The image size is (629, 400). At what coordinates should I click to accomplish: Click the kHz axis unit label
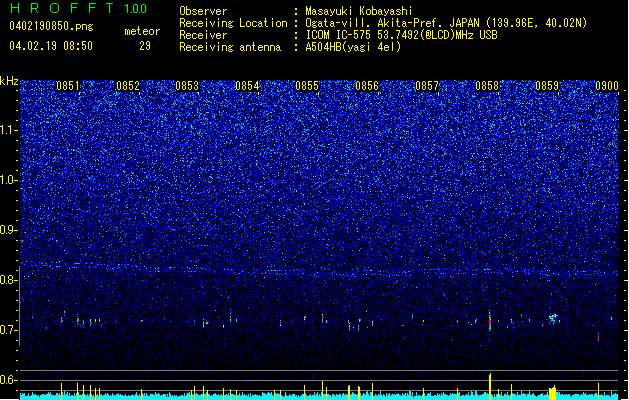(9, 81)
